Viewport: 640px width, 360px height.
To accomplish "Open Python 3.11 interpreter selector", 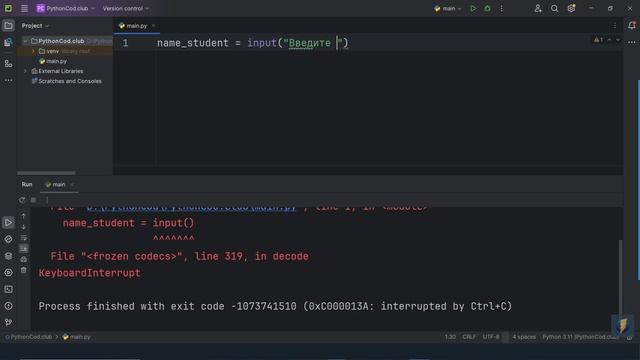I will point(580,337).
